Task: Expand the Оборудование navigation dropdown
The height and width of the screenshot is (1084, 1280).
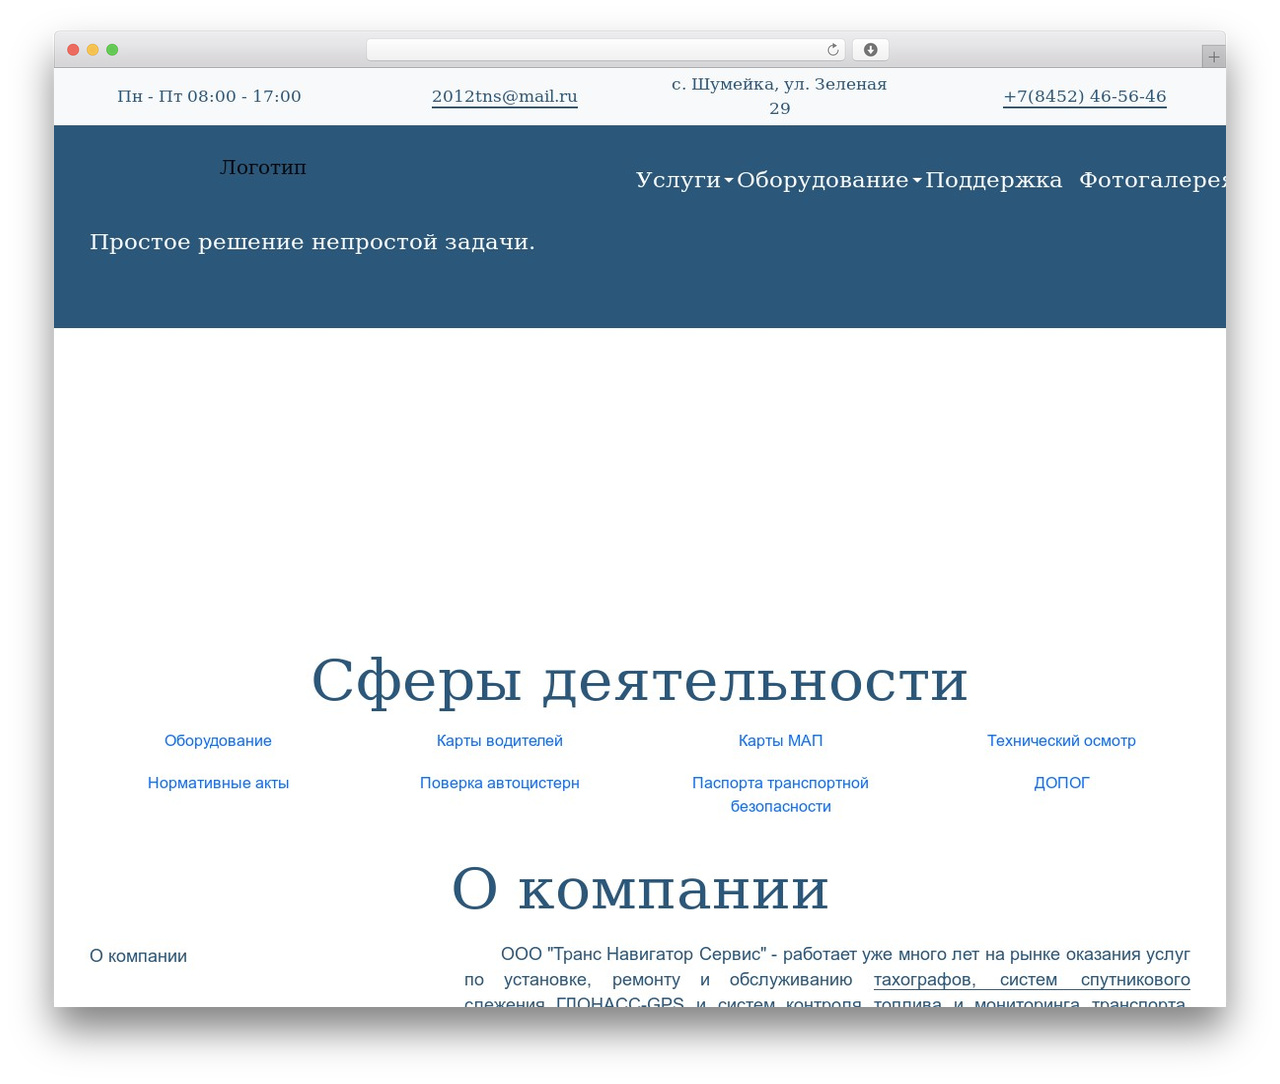Action: coord(828,180)
